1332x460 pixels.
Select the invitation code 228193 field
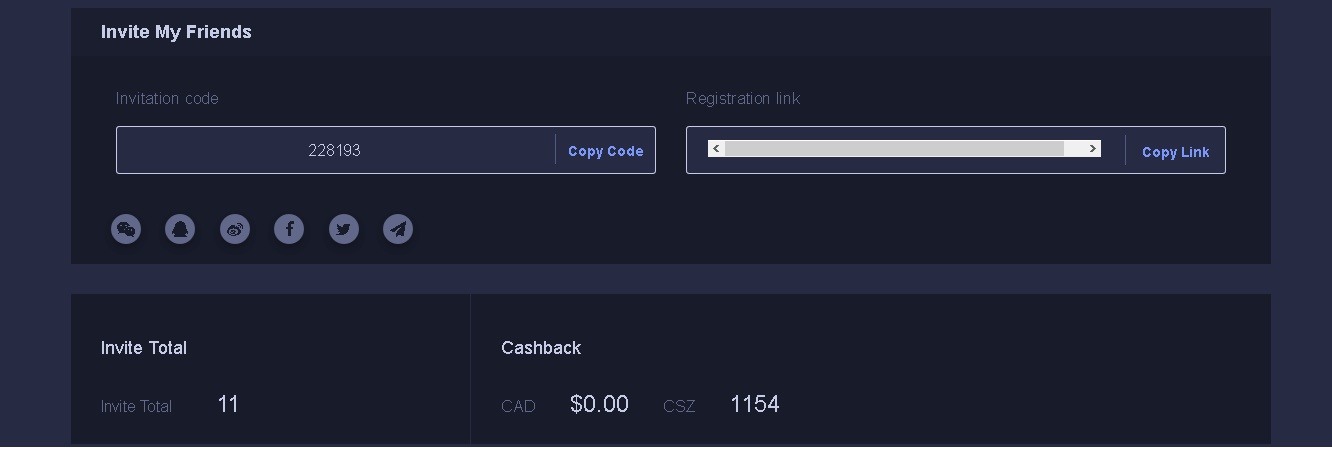[334, 150]
